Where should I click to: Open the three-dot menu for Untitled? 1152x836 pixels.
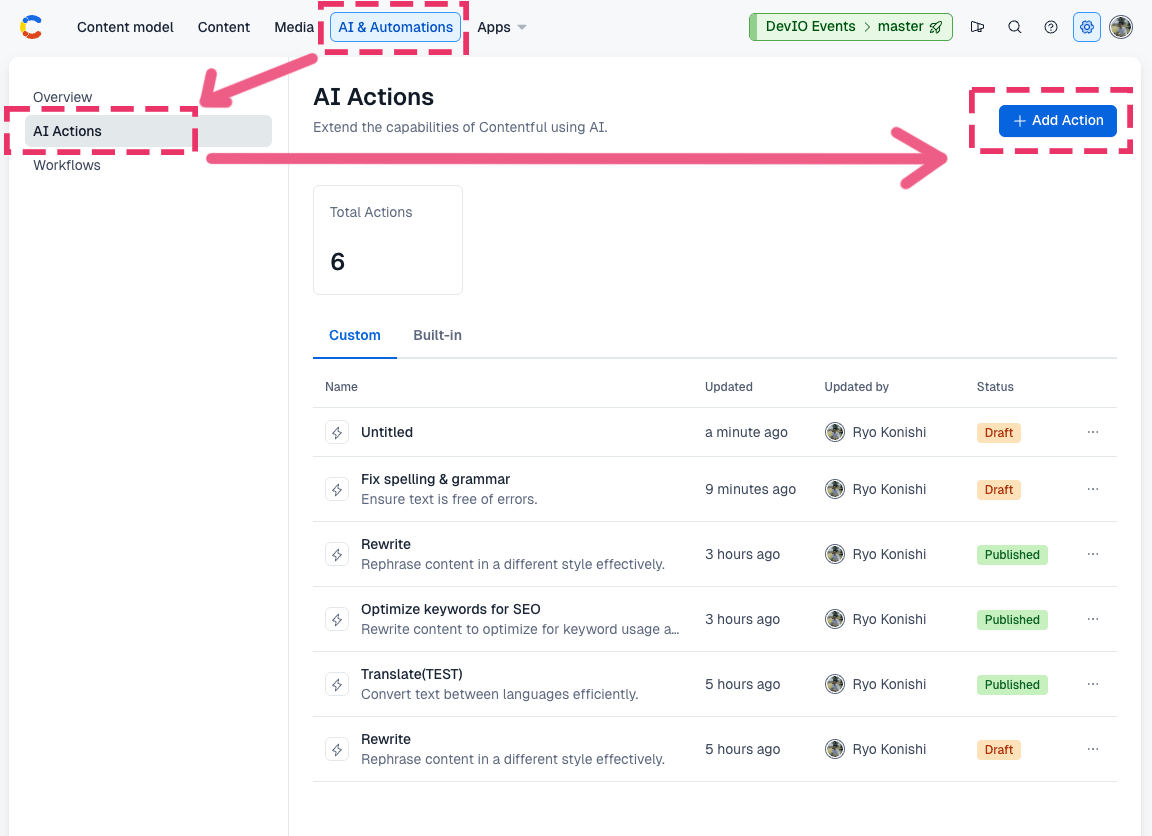1093,432
